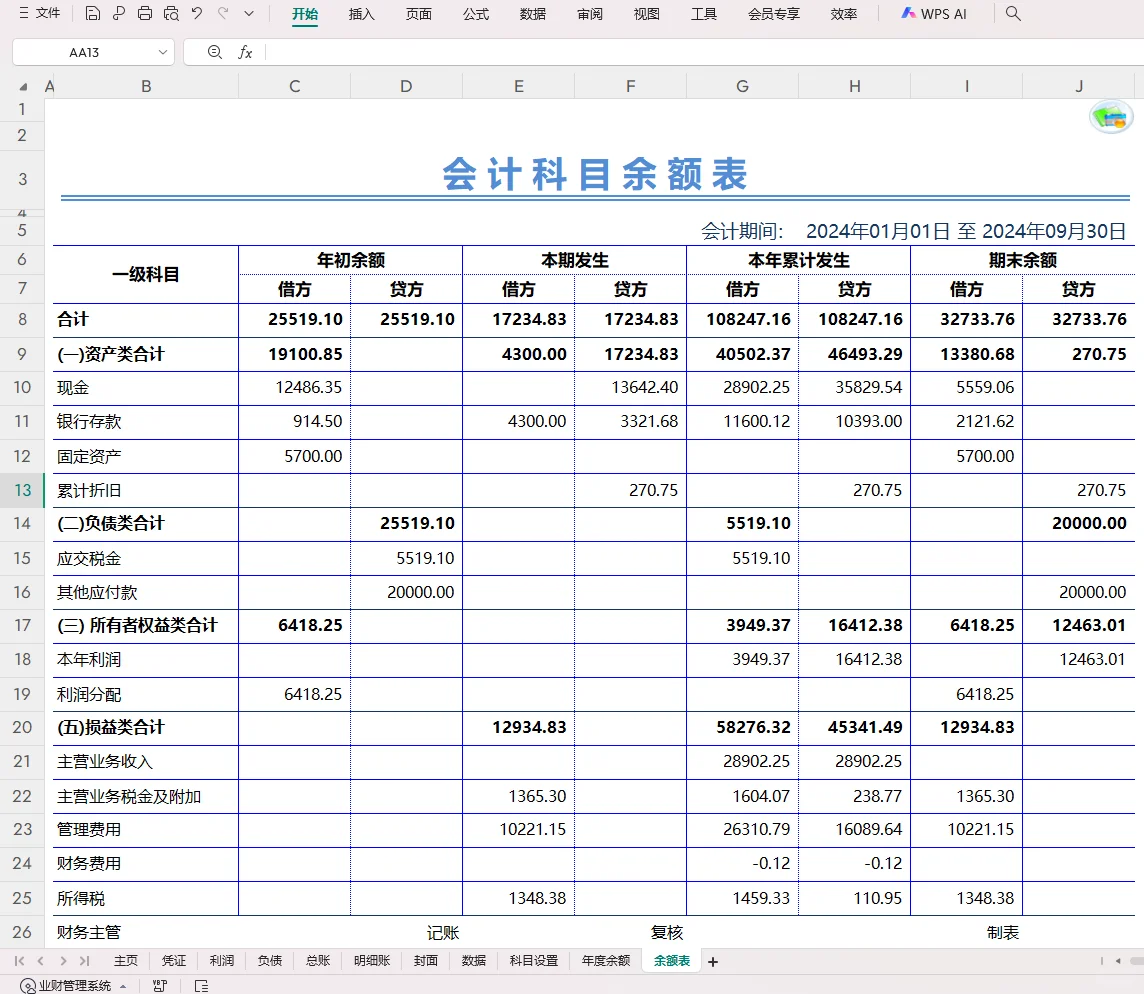Click the fx insert function icon
The width and height of the screenshot is (1144, 994).
tap(245, 53)
